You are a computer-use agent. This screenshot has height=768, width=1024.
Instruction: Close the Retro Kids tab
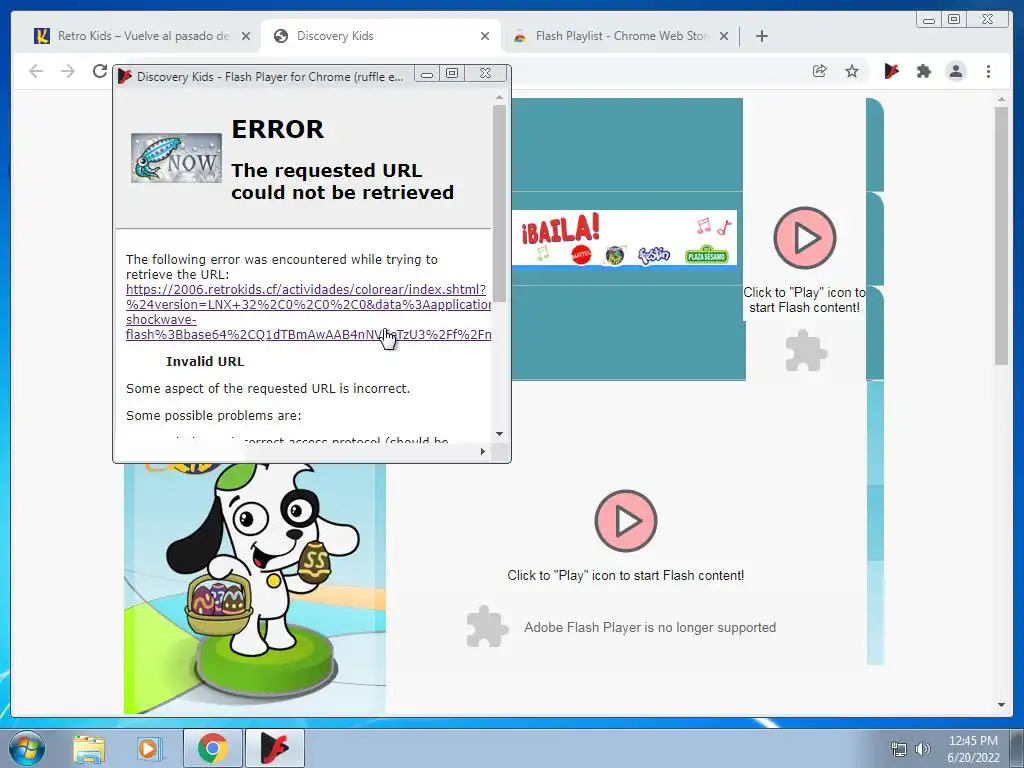246,37
